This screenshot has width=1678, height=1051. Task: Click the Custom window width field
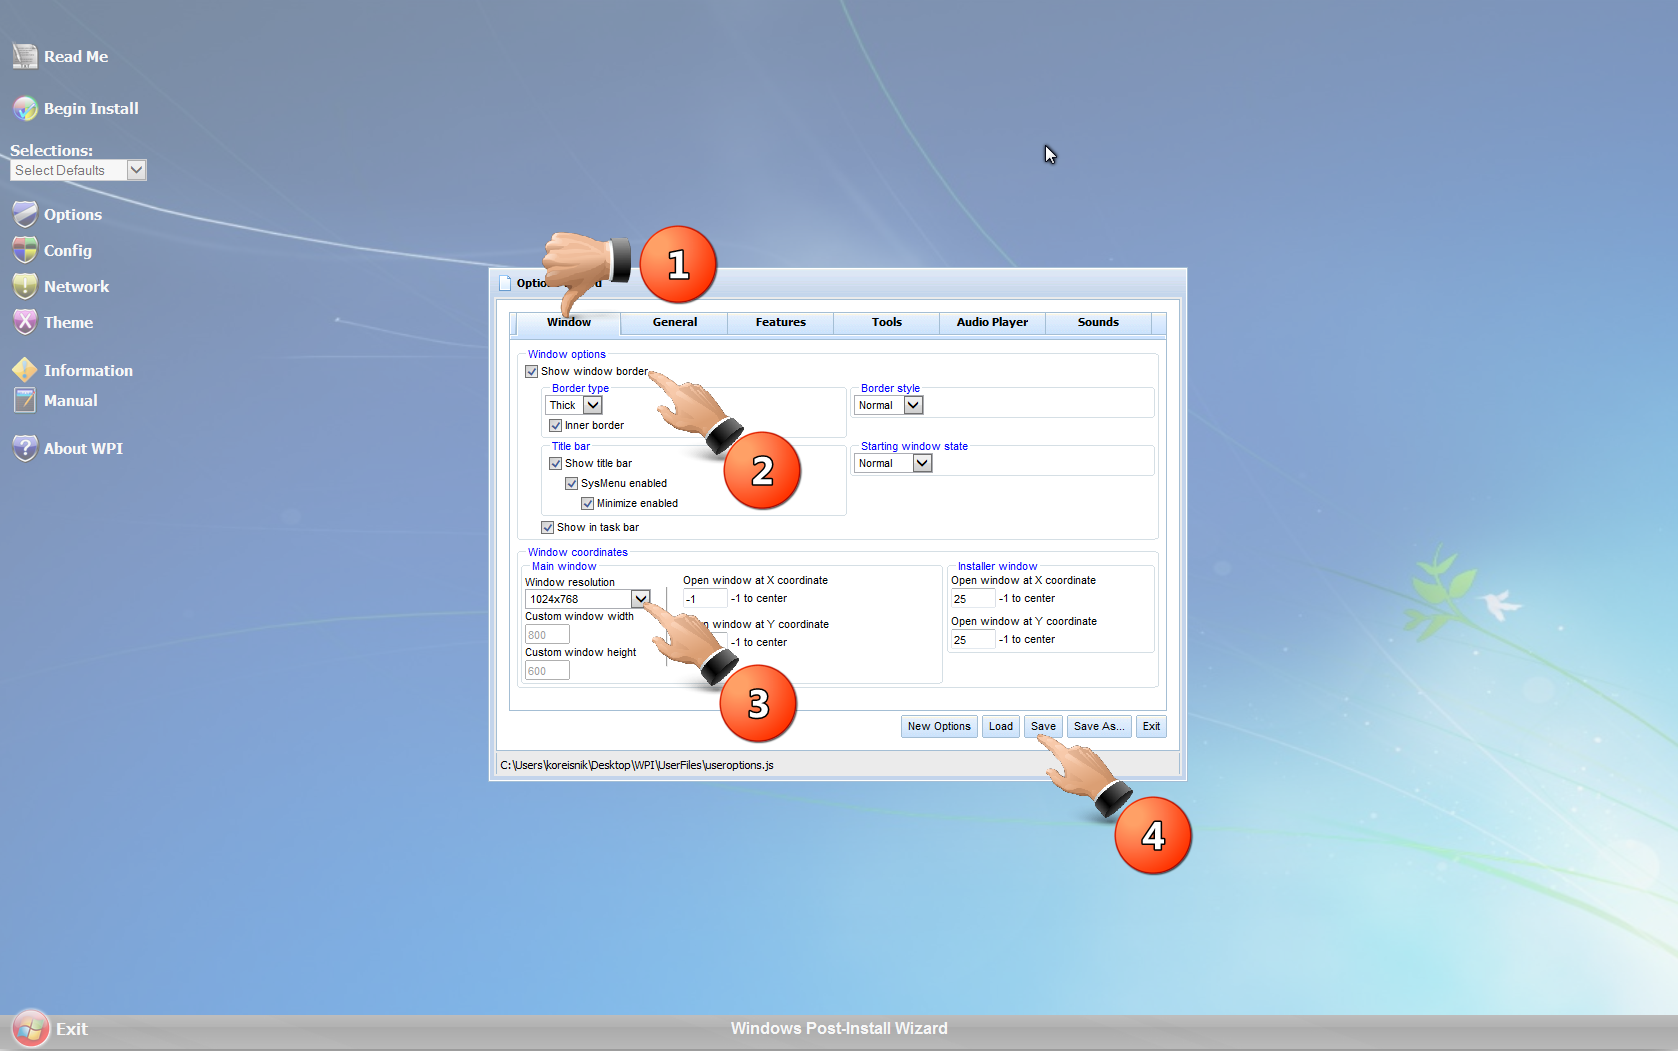point(547,635)
